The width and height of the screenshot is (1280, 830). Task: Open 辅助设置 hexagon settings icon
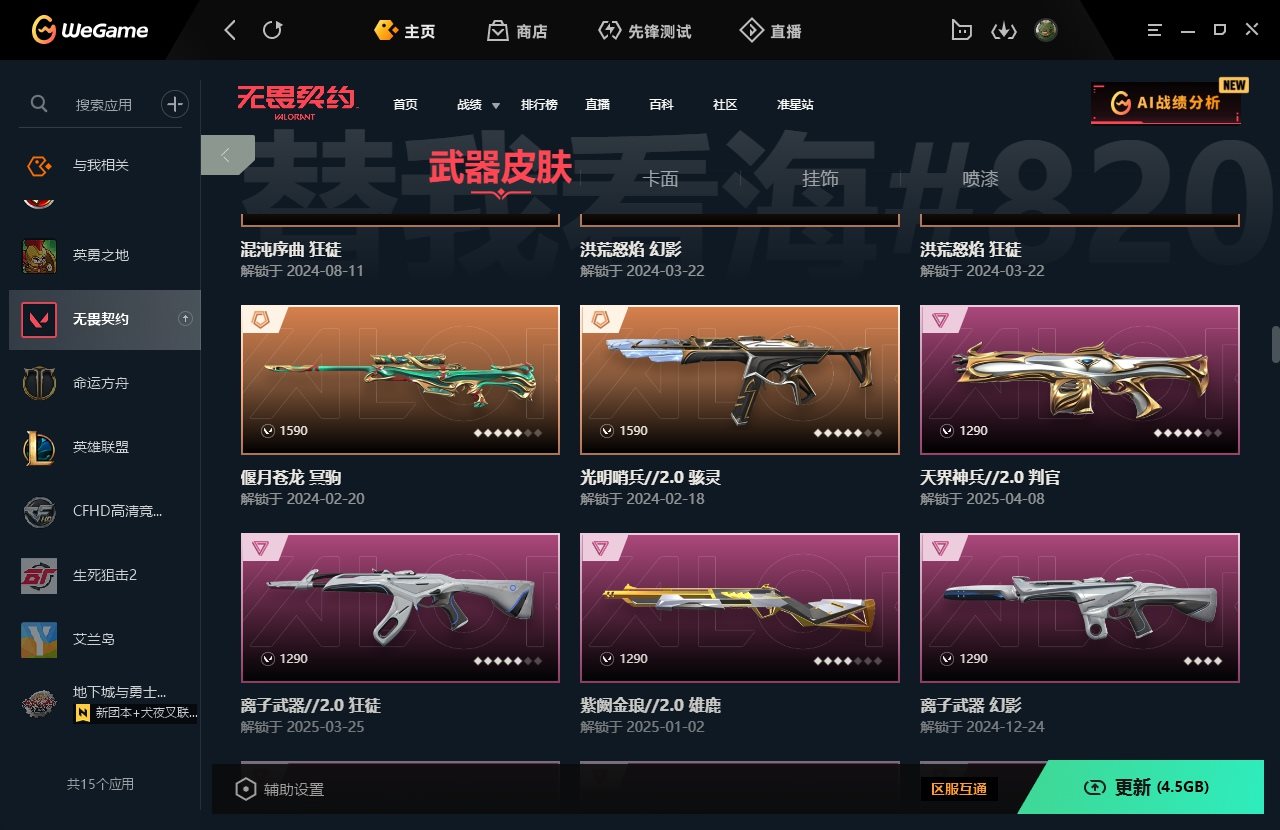[245, 789]
